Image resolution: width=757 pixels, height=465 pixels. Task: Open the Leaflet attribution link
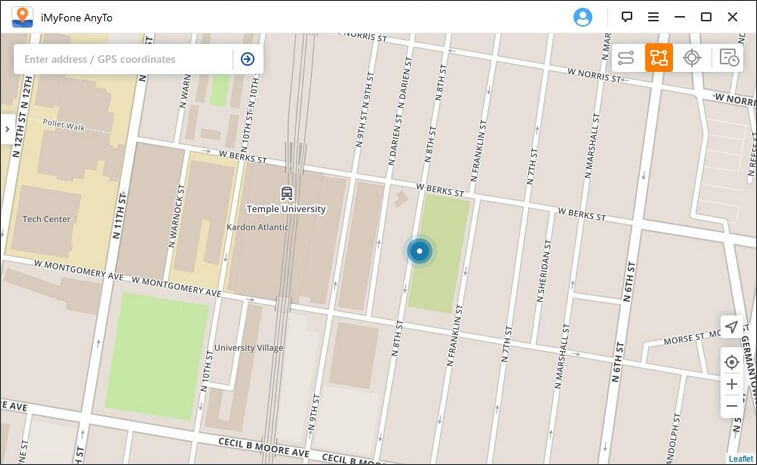pos(741,459)
